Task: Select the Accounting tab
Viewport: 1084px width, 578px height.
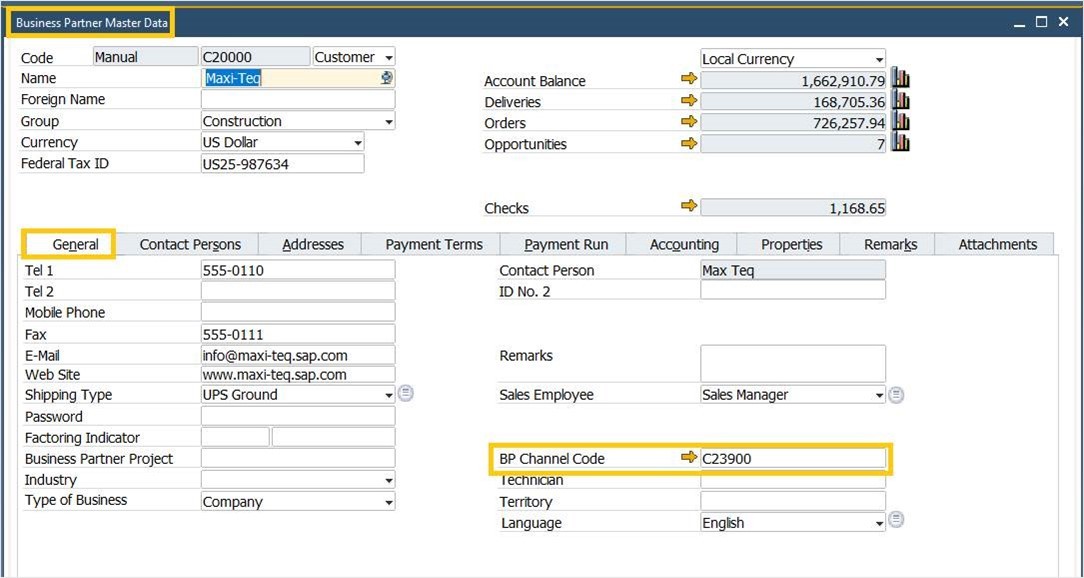Action: [684, 244]
